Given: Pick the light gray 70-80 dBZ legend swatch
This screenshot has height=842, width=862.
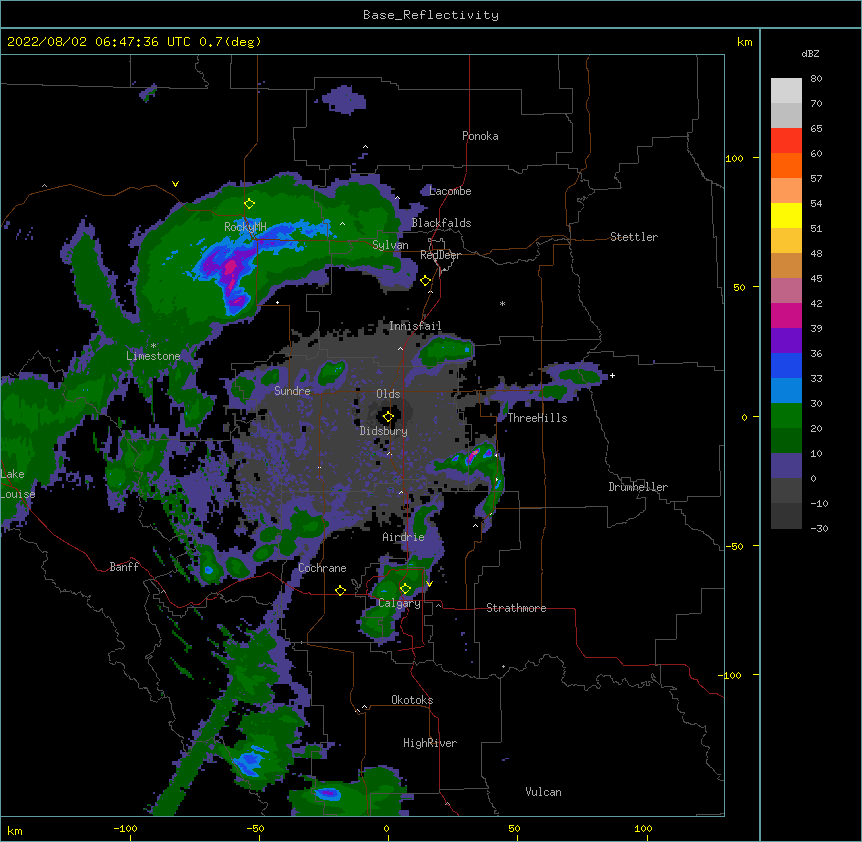Looking at the screenshot, I should (x=786, y=91).
